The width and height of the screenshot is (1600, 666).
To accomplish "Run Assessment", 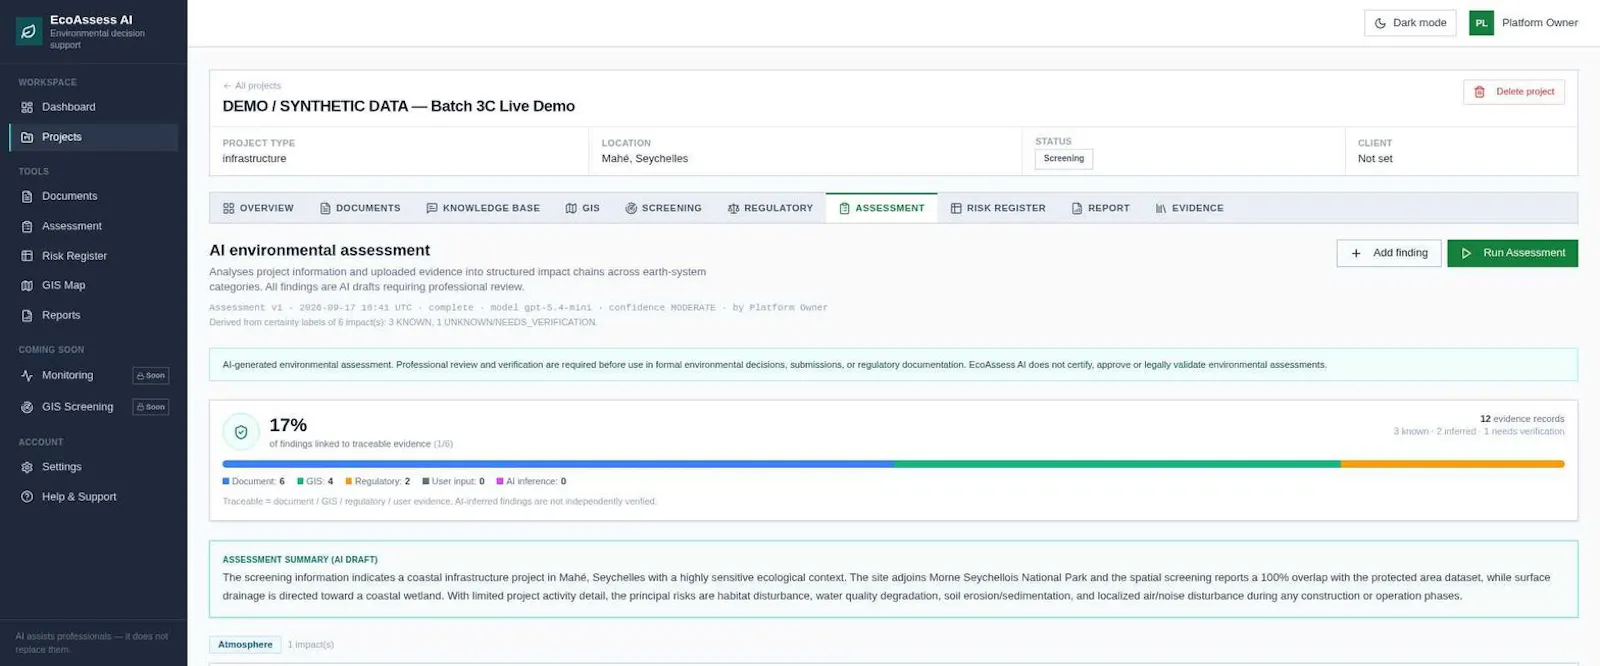I will pos(1512,253).
